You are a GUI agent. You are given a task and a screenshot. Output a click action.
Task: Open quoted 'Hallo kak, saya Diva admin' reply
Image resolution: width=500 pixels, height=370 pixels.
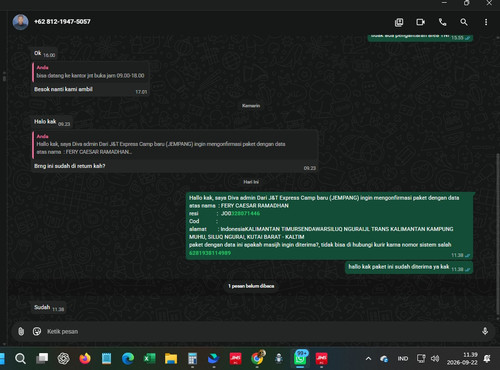click(174, 144)
